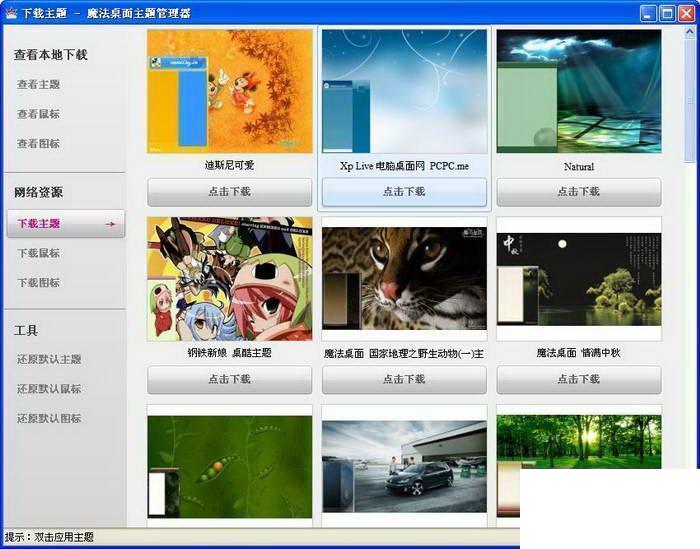Screen dimensions: 700x549
Task: Select the green pea pod thumbnail
Action: click(x=229, y=467)
